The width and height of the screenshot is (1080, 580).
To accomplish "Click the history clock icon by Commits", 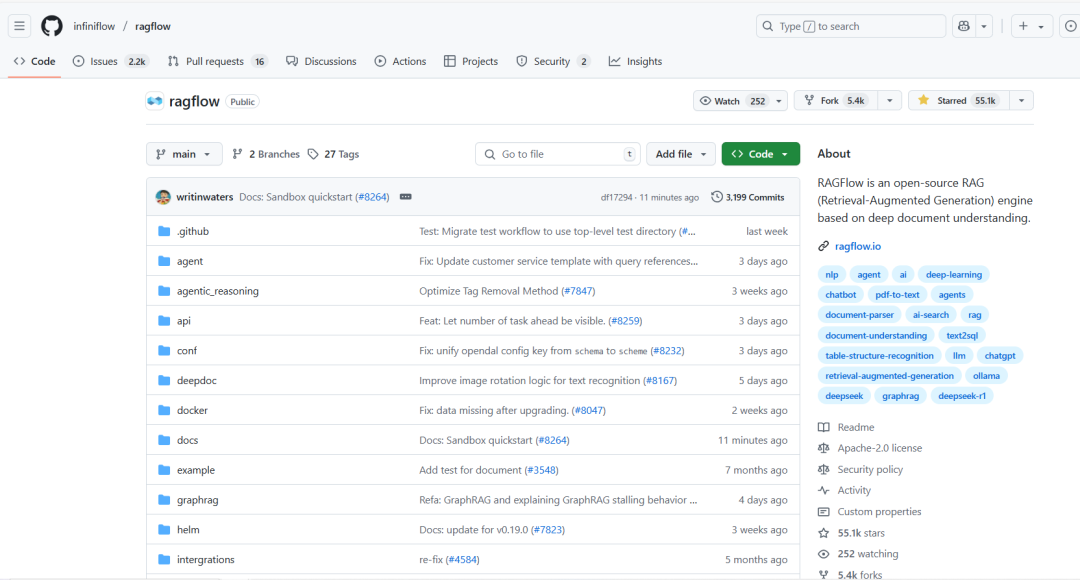I will (717, 197).
